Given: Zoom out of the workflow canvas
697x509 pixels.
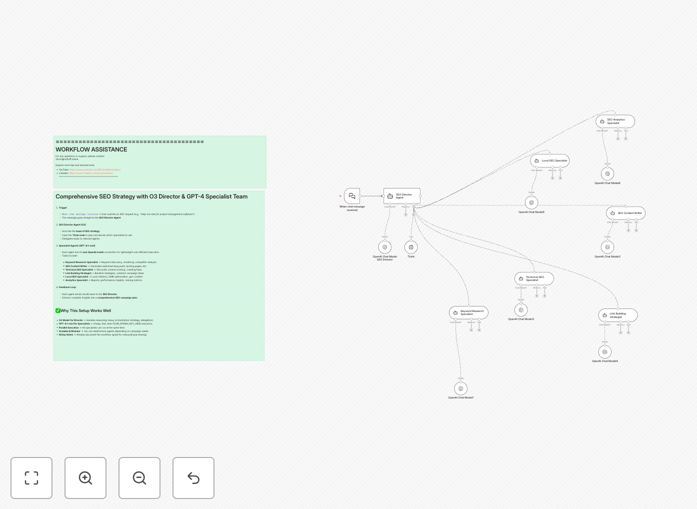Looking at the screenshot, I should [x=139, y=478].
